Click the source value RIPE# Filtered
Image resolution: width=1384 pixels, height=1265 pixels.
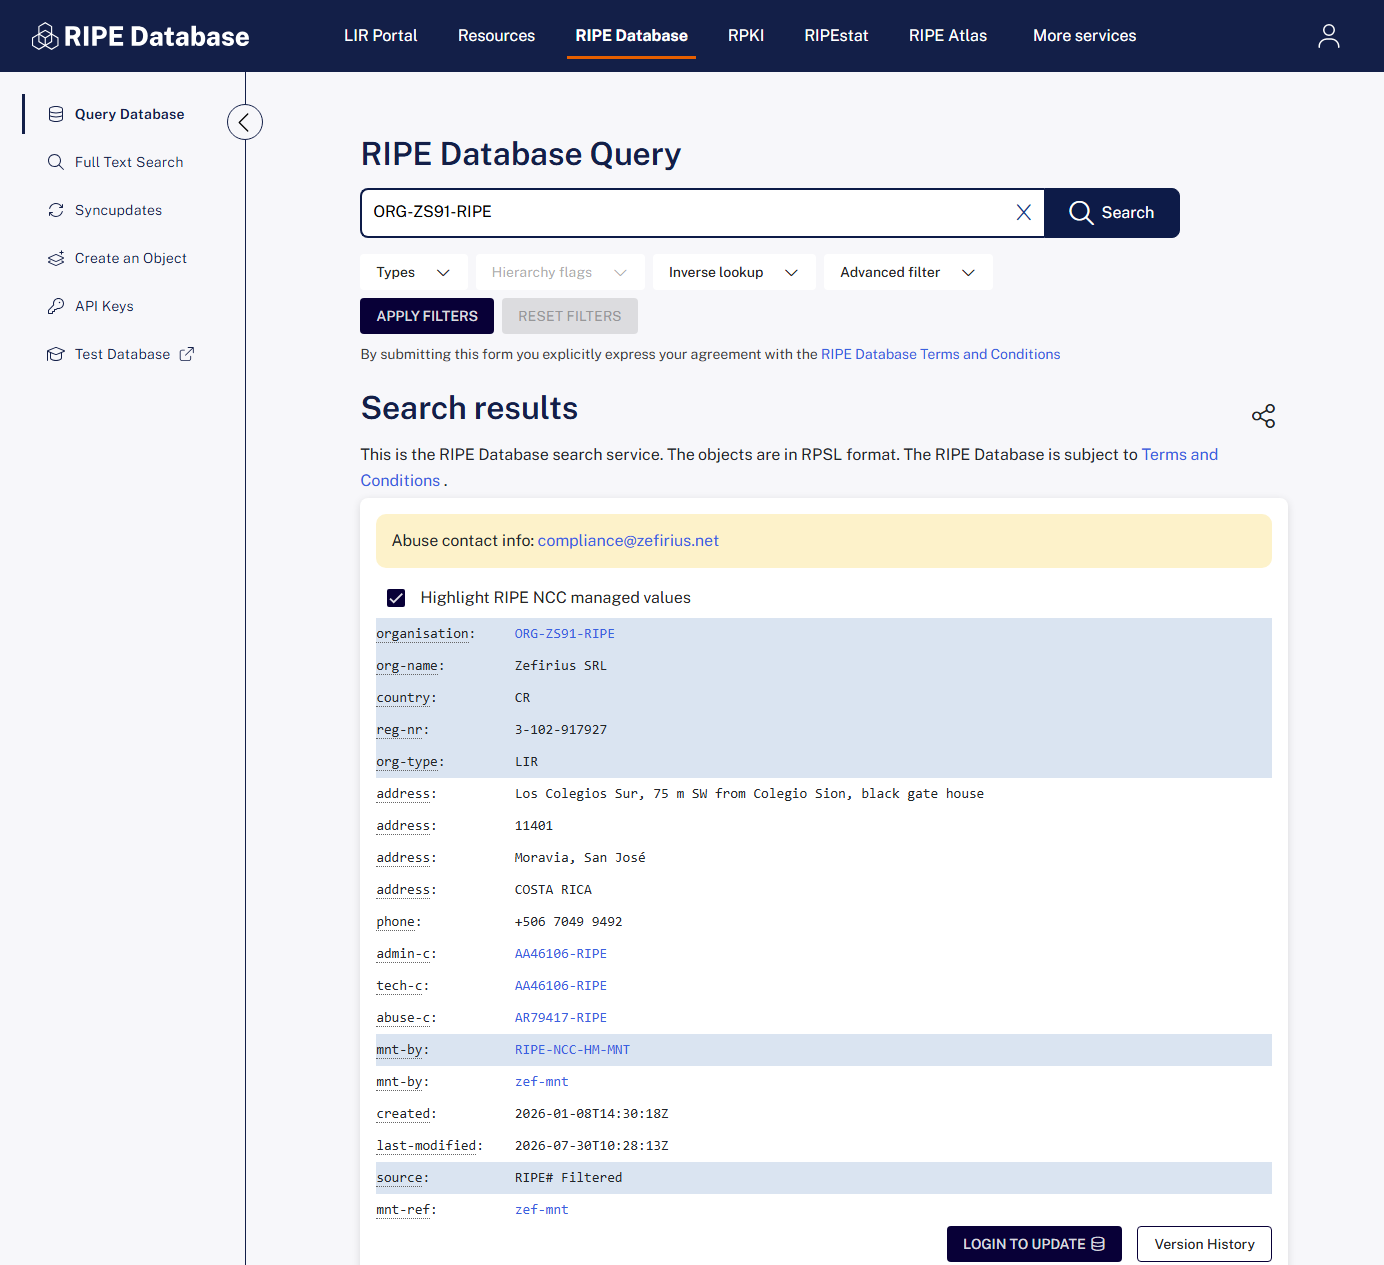(568, 1178)
